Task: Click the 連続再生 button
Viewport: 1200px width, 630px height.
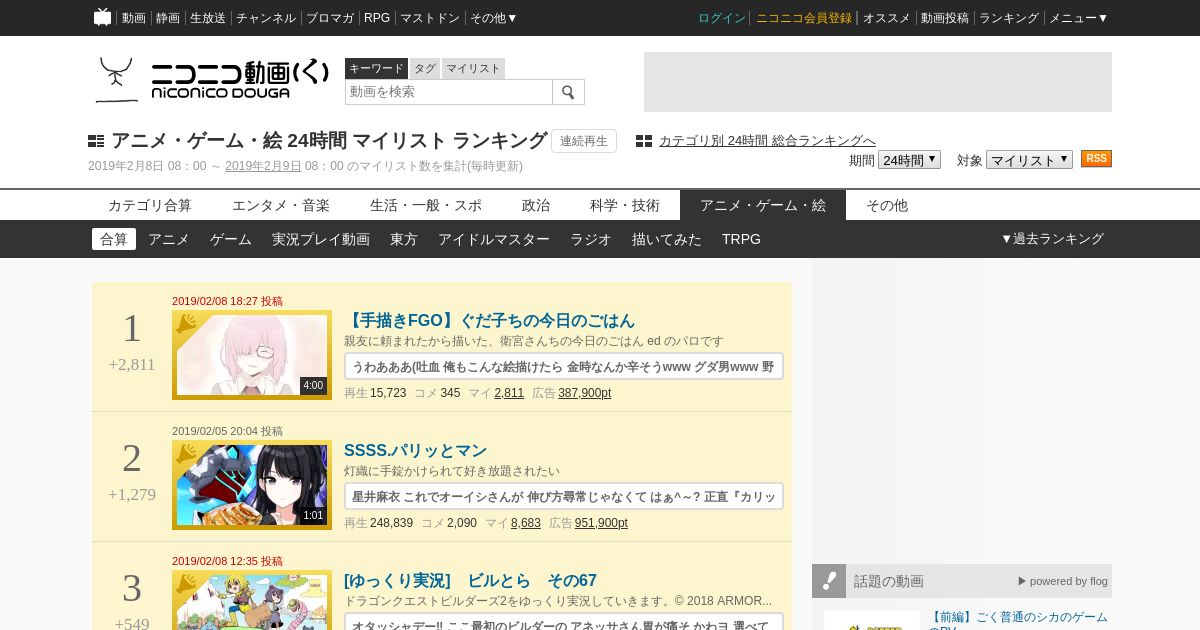Action: [584, 141]
